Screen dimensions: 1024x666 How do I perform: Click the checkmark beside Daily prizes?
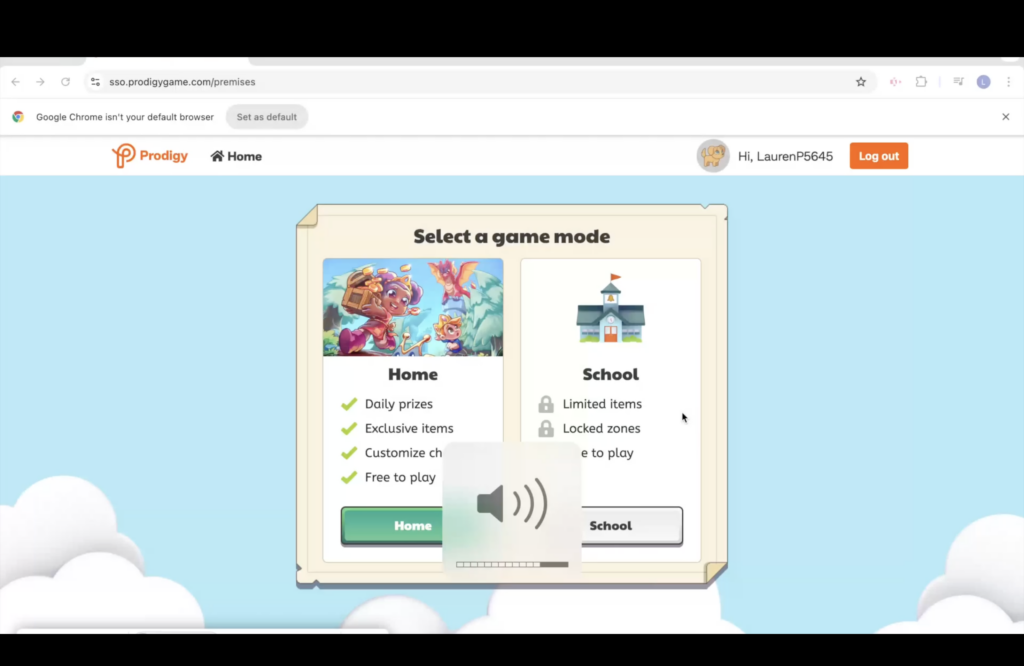[x=349, y=404]
